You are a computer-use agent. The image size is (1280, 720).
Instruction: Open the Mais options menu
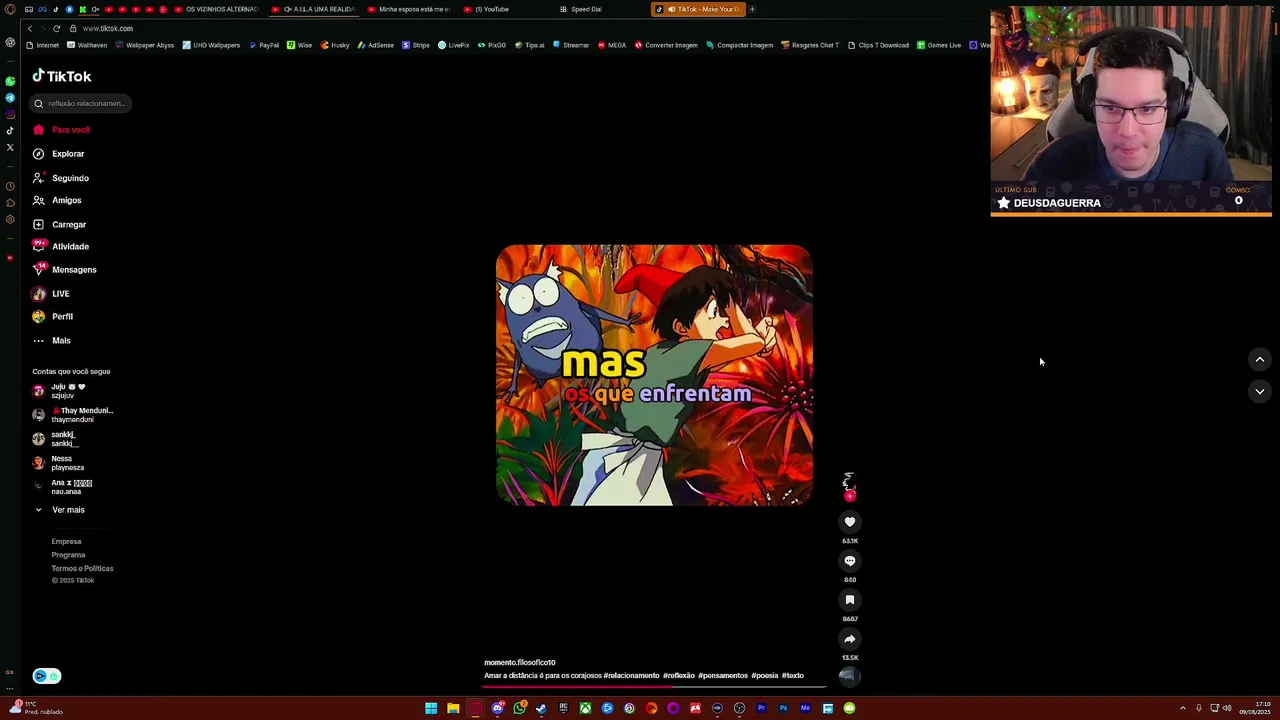(x=52, y=341)
